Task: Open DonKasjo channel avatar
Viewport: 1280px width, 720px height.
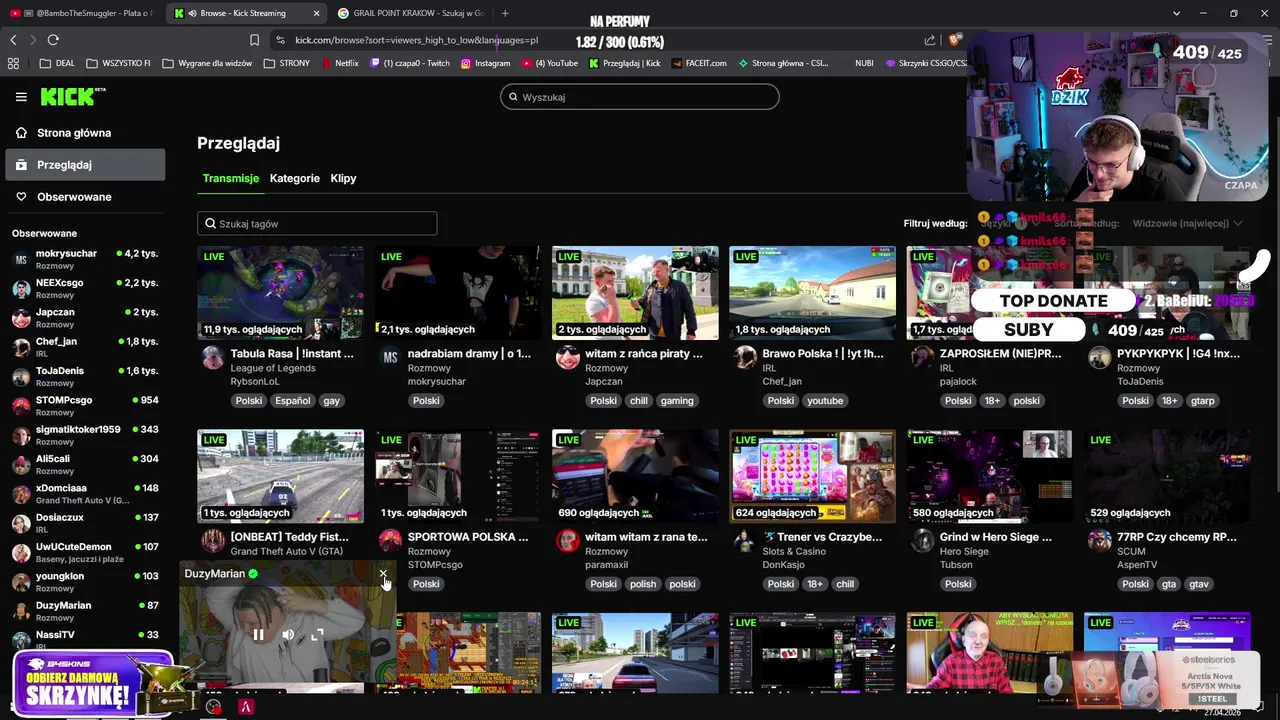Action: click(x=744, y=541)
